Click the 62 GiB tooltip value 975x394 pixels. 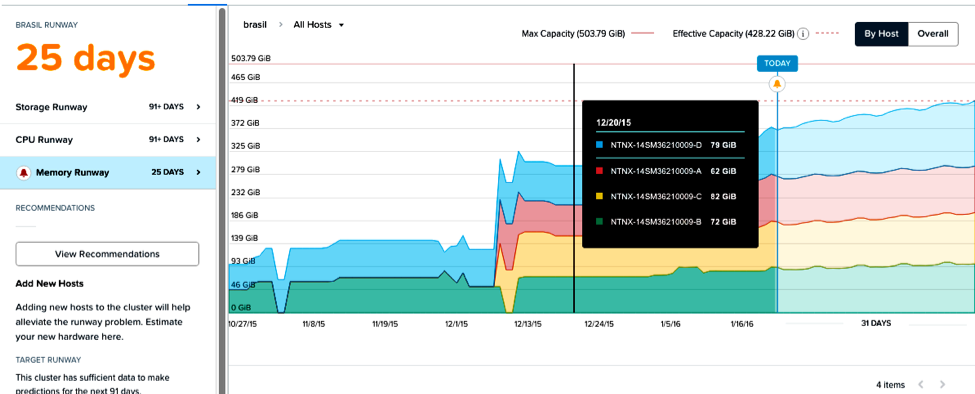point(723,170)
